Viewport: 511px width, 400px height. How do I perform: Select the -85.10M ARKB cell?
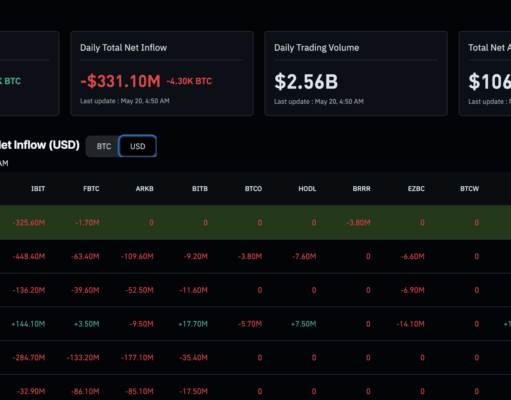click(x=139, y=391)
